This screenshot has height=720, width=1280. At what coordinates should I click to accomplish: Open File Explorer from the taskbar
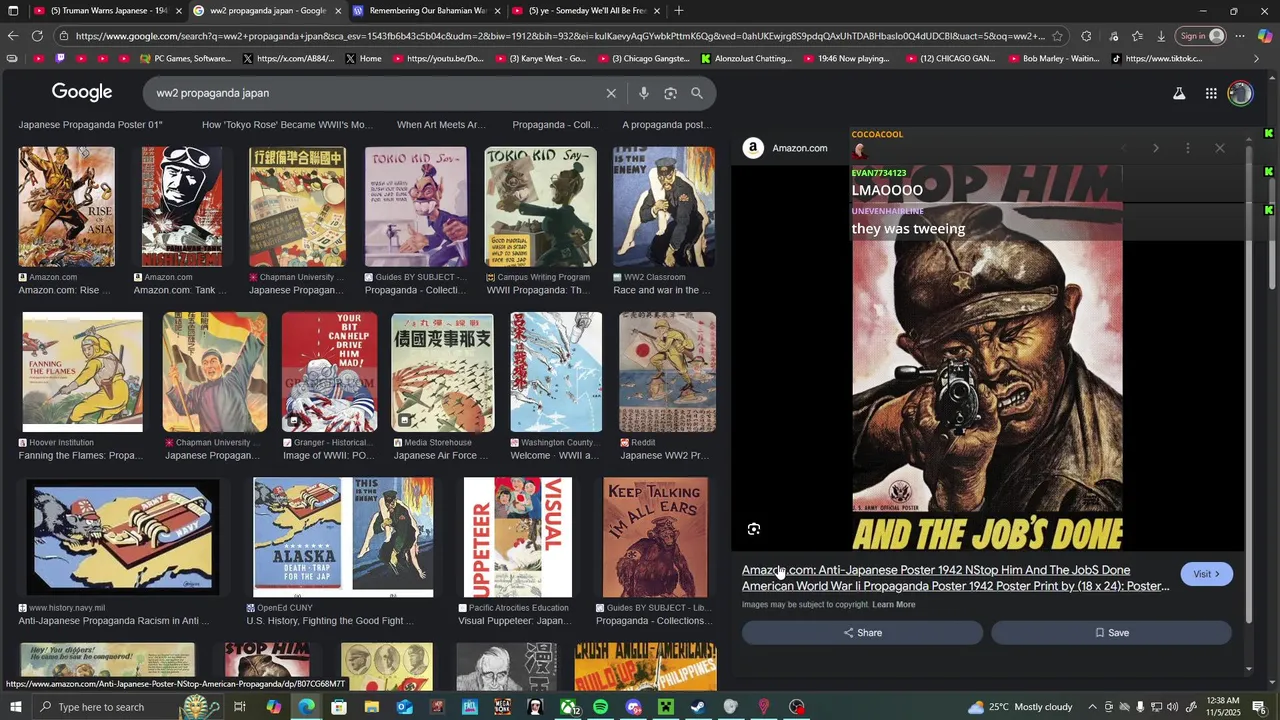point(372,707)
